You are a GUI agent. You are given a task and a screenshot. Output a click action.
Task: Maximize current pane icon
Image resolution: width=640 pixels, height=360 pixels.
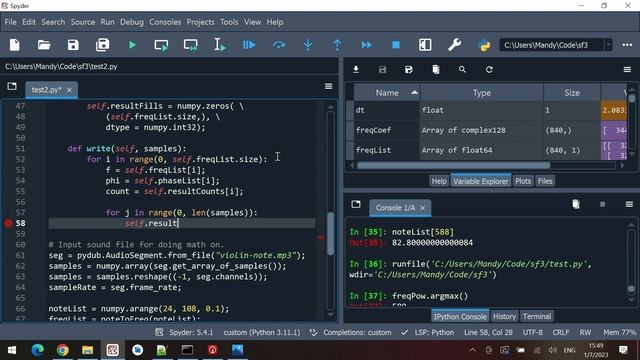[425, 45]
